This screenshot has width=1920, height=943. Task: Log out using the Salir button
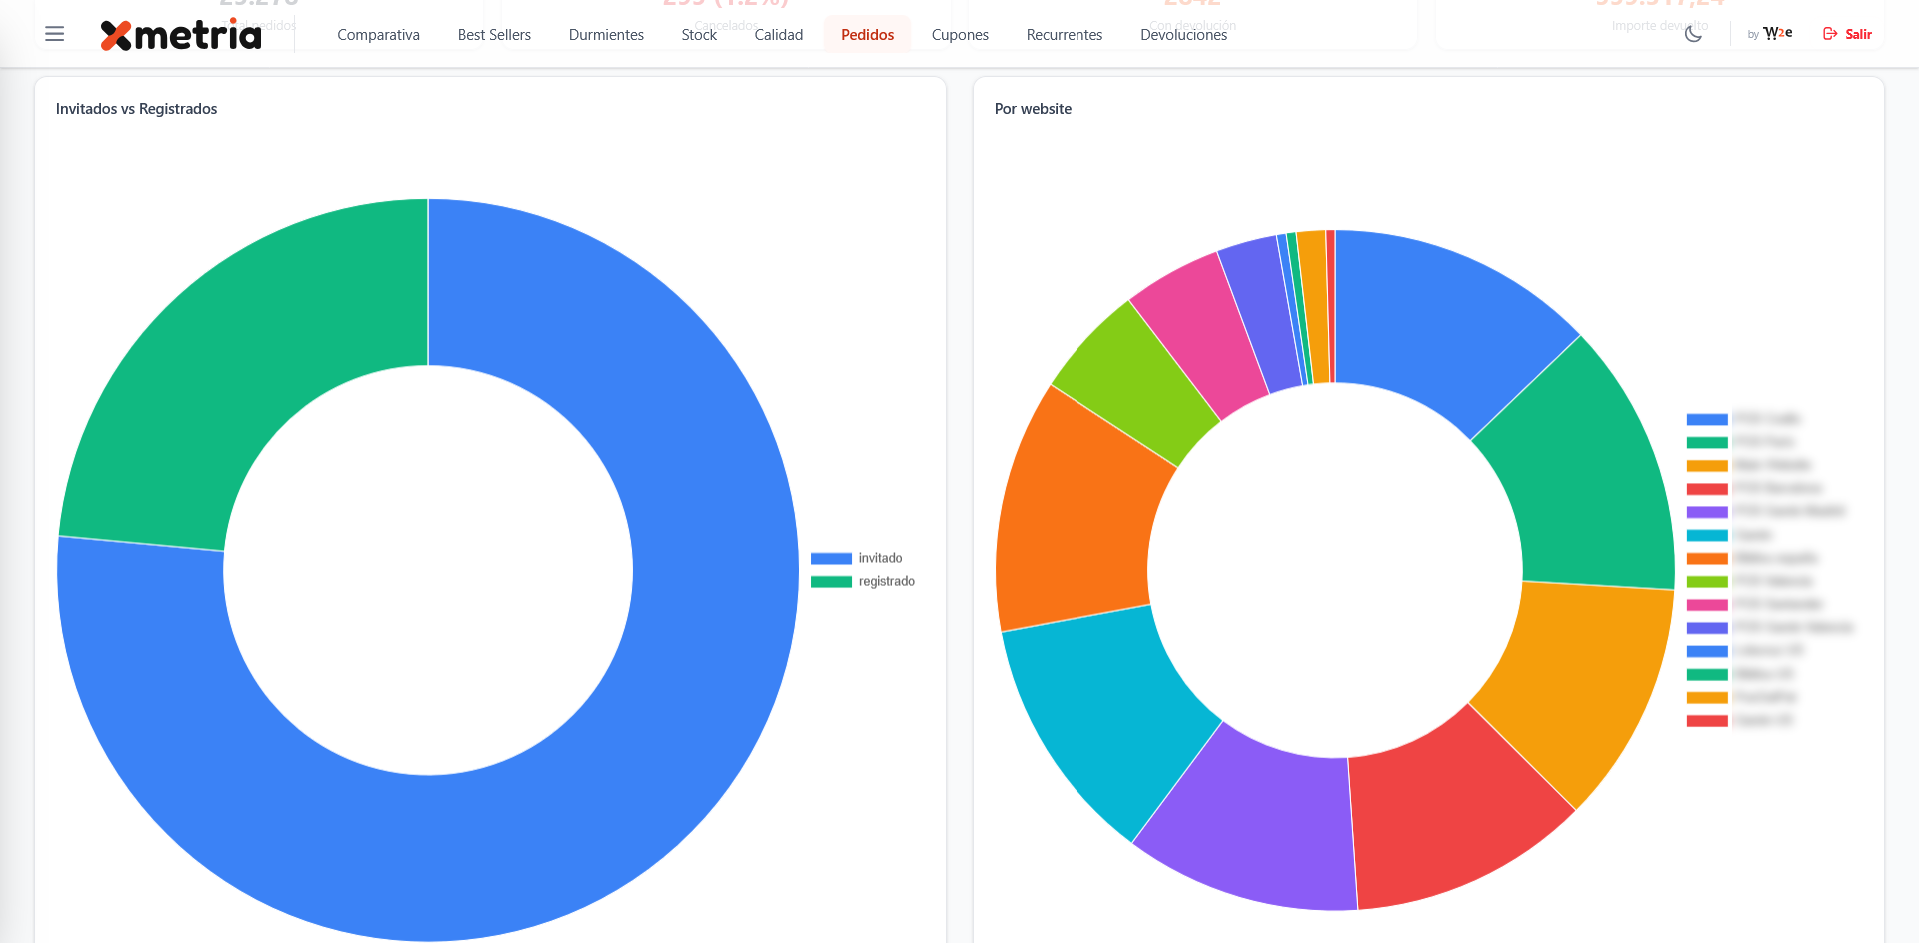(1847, 34)
